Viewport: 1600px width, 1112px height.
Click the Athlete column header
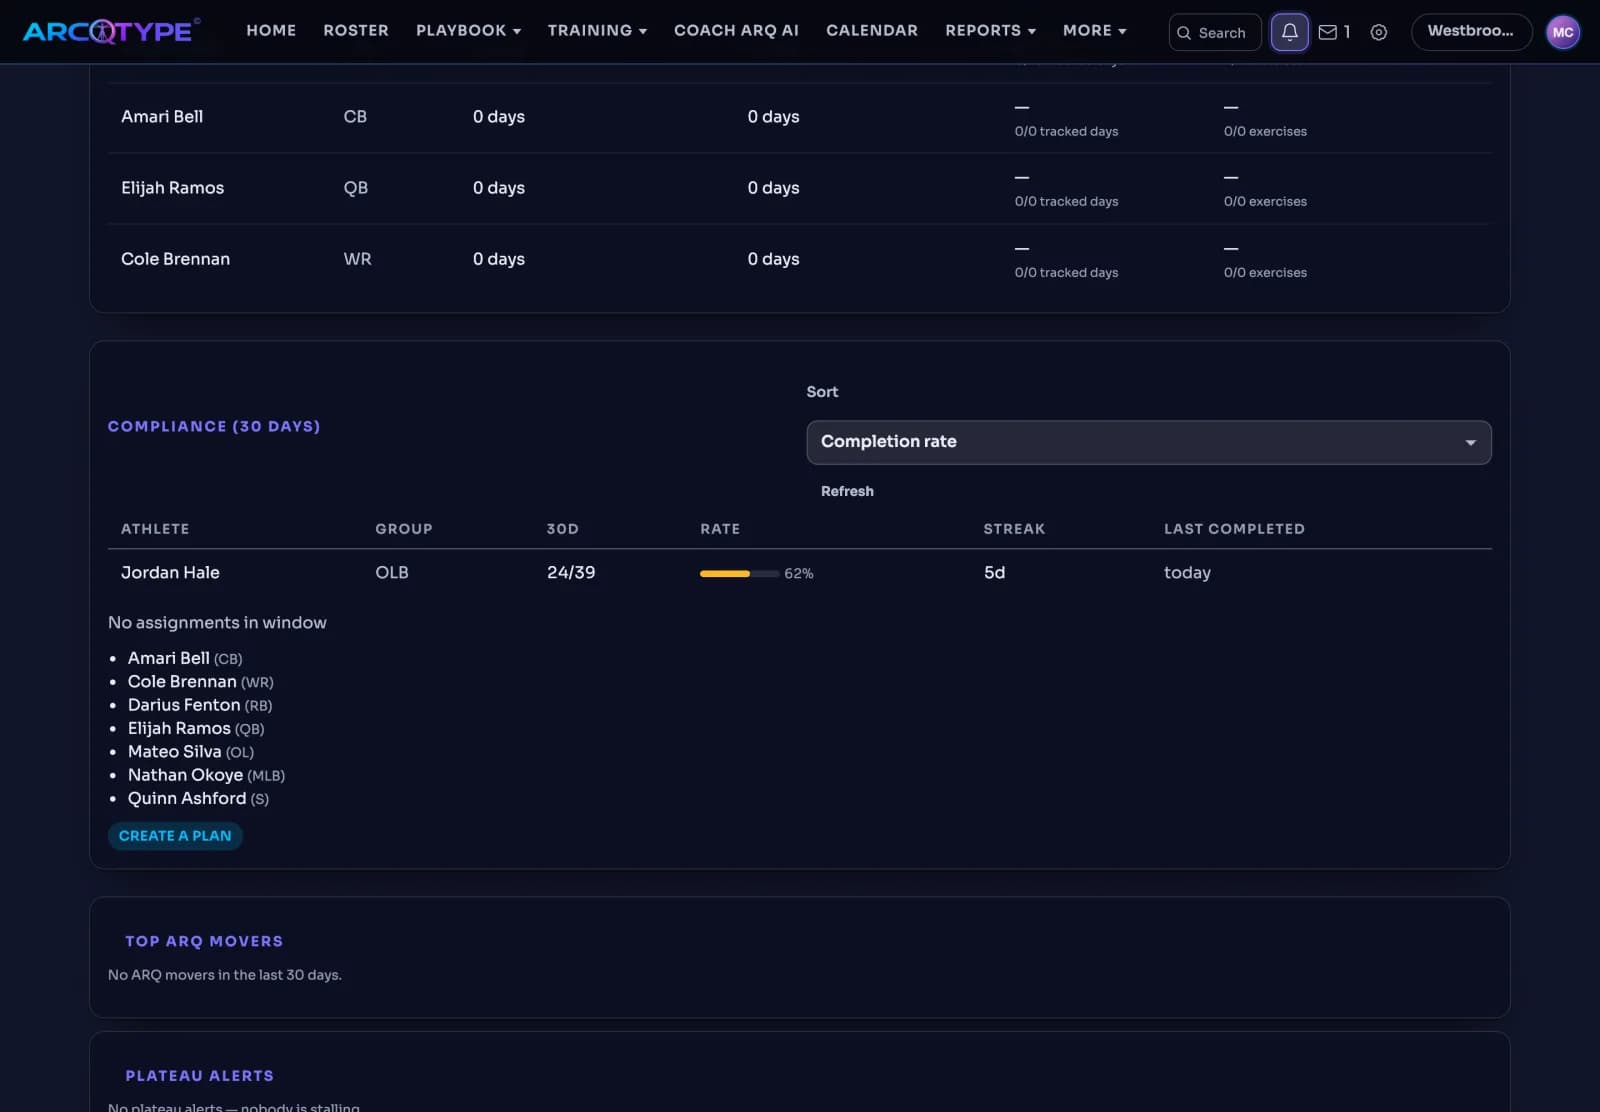point(155,529)
